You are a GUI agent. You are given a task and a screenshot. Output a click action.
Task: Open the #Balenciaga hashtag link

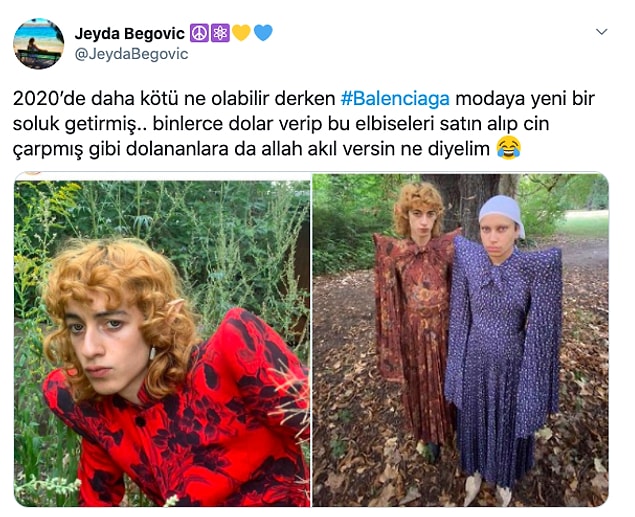(395, 99)
